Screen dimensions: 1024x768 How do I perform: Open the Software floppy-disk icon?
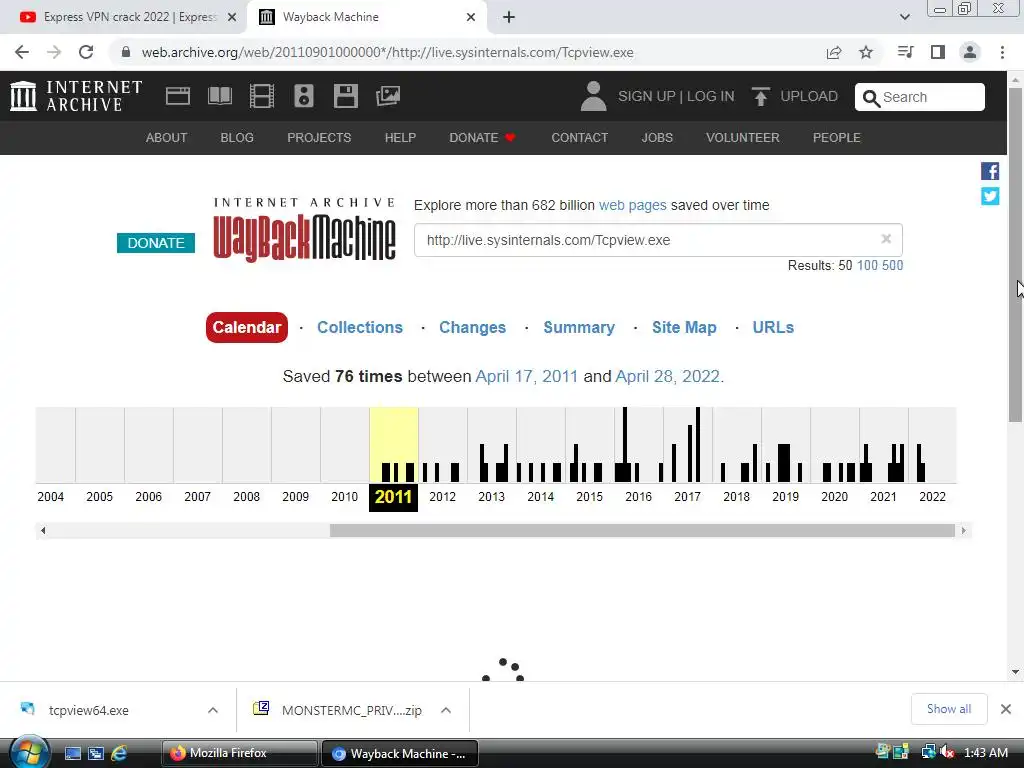pos(345,96)
